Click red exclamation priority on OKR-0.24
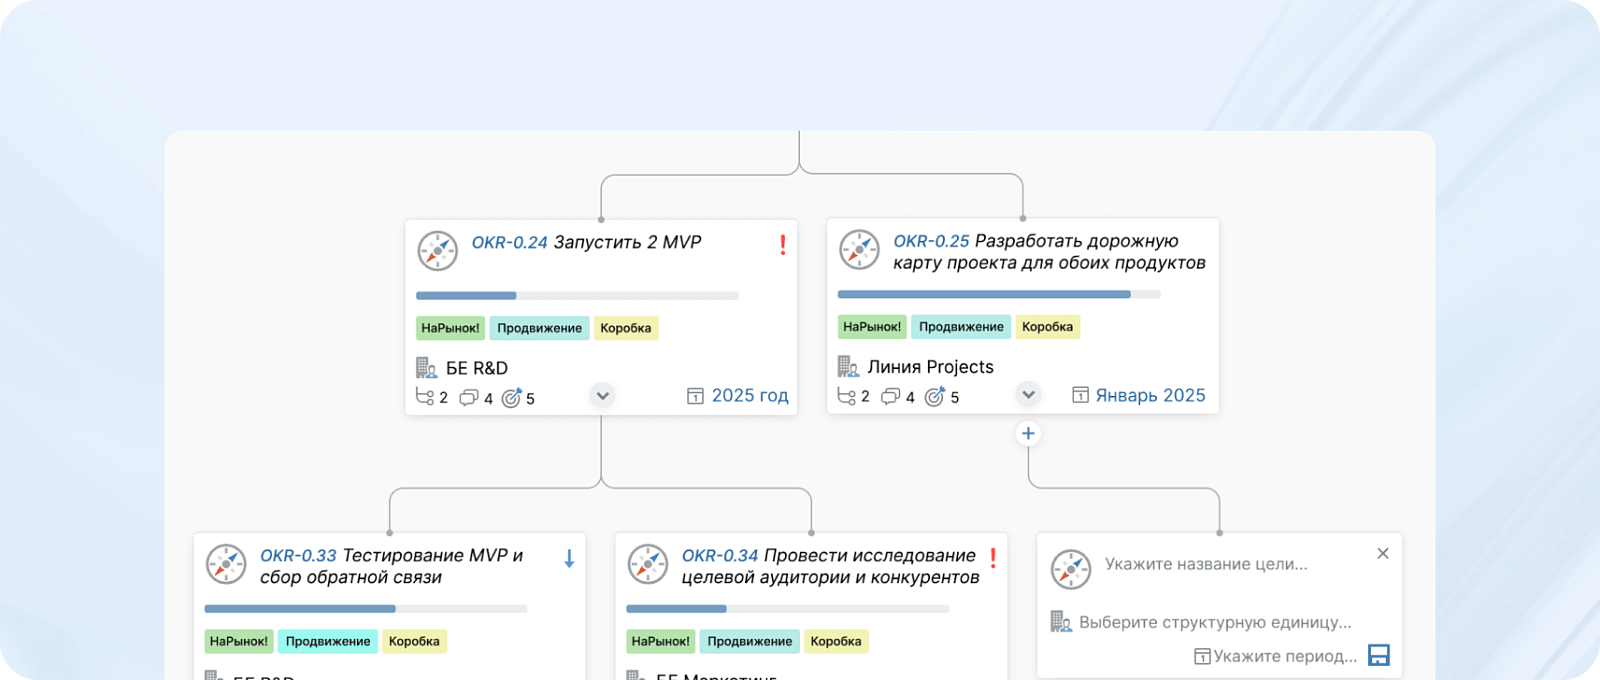The height and width of the screenshot is (680, 1600). pyautogui.click(x=783, y=244)
